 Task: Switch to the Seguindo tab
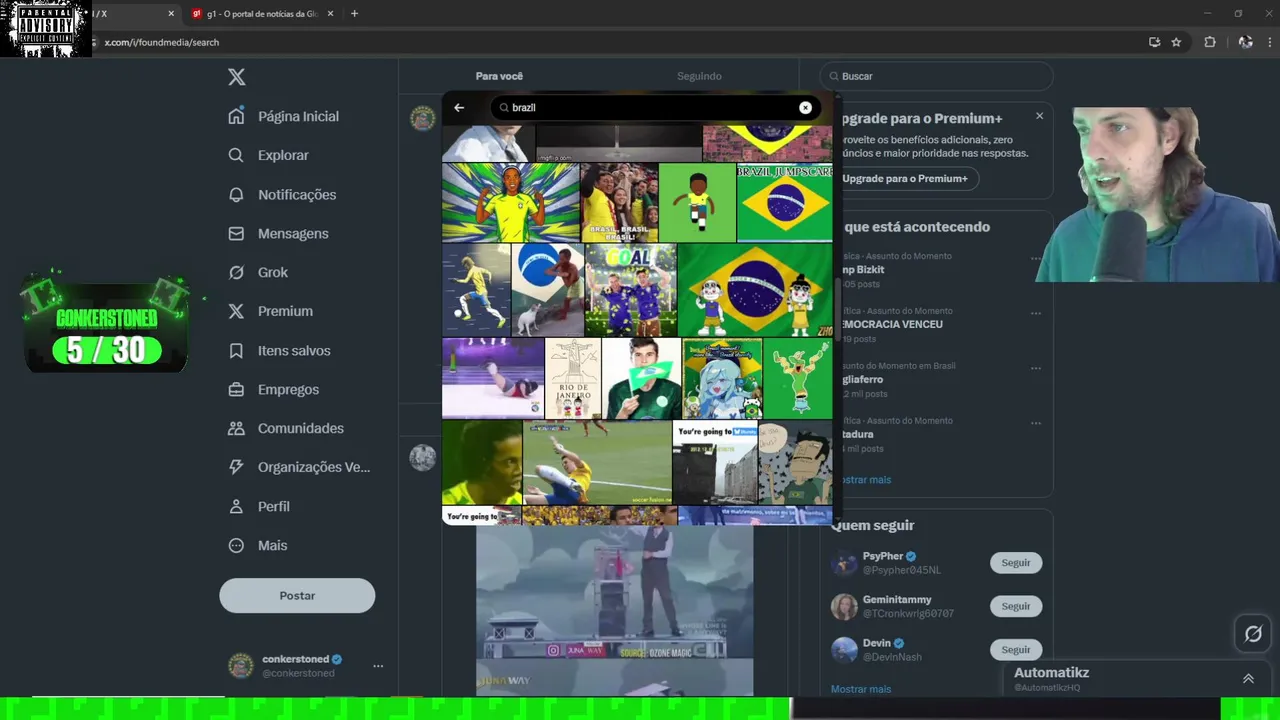coord(699,76)
